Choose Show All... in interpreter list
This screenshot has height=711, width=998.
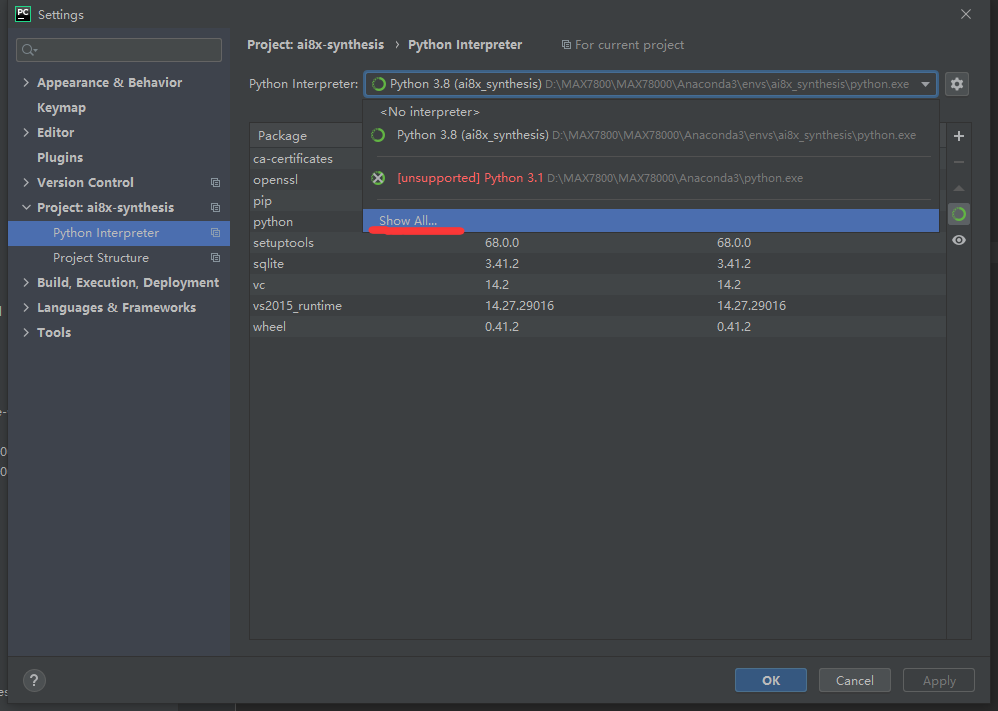(650, 221)
